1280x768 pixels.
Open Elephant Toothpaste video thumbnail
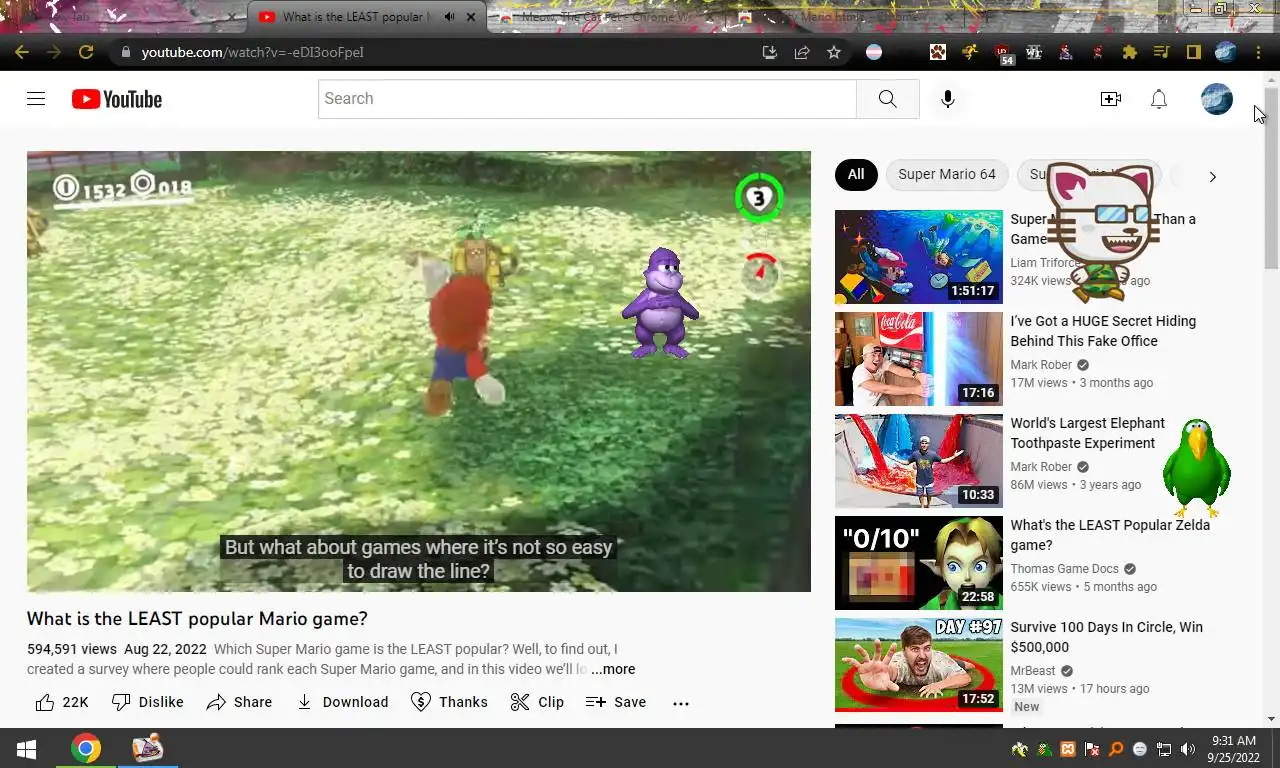click(918, 461)
